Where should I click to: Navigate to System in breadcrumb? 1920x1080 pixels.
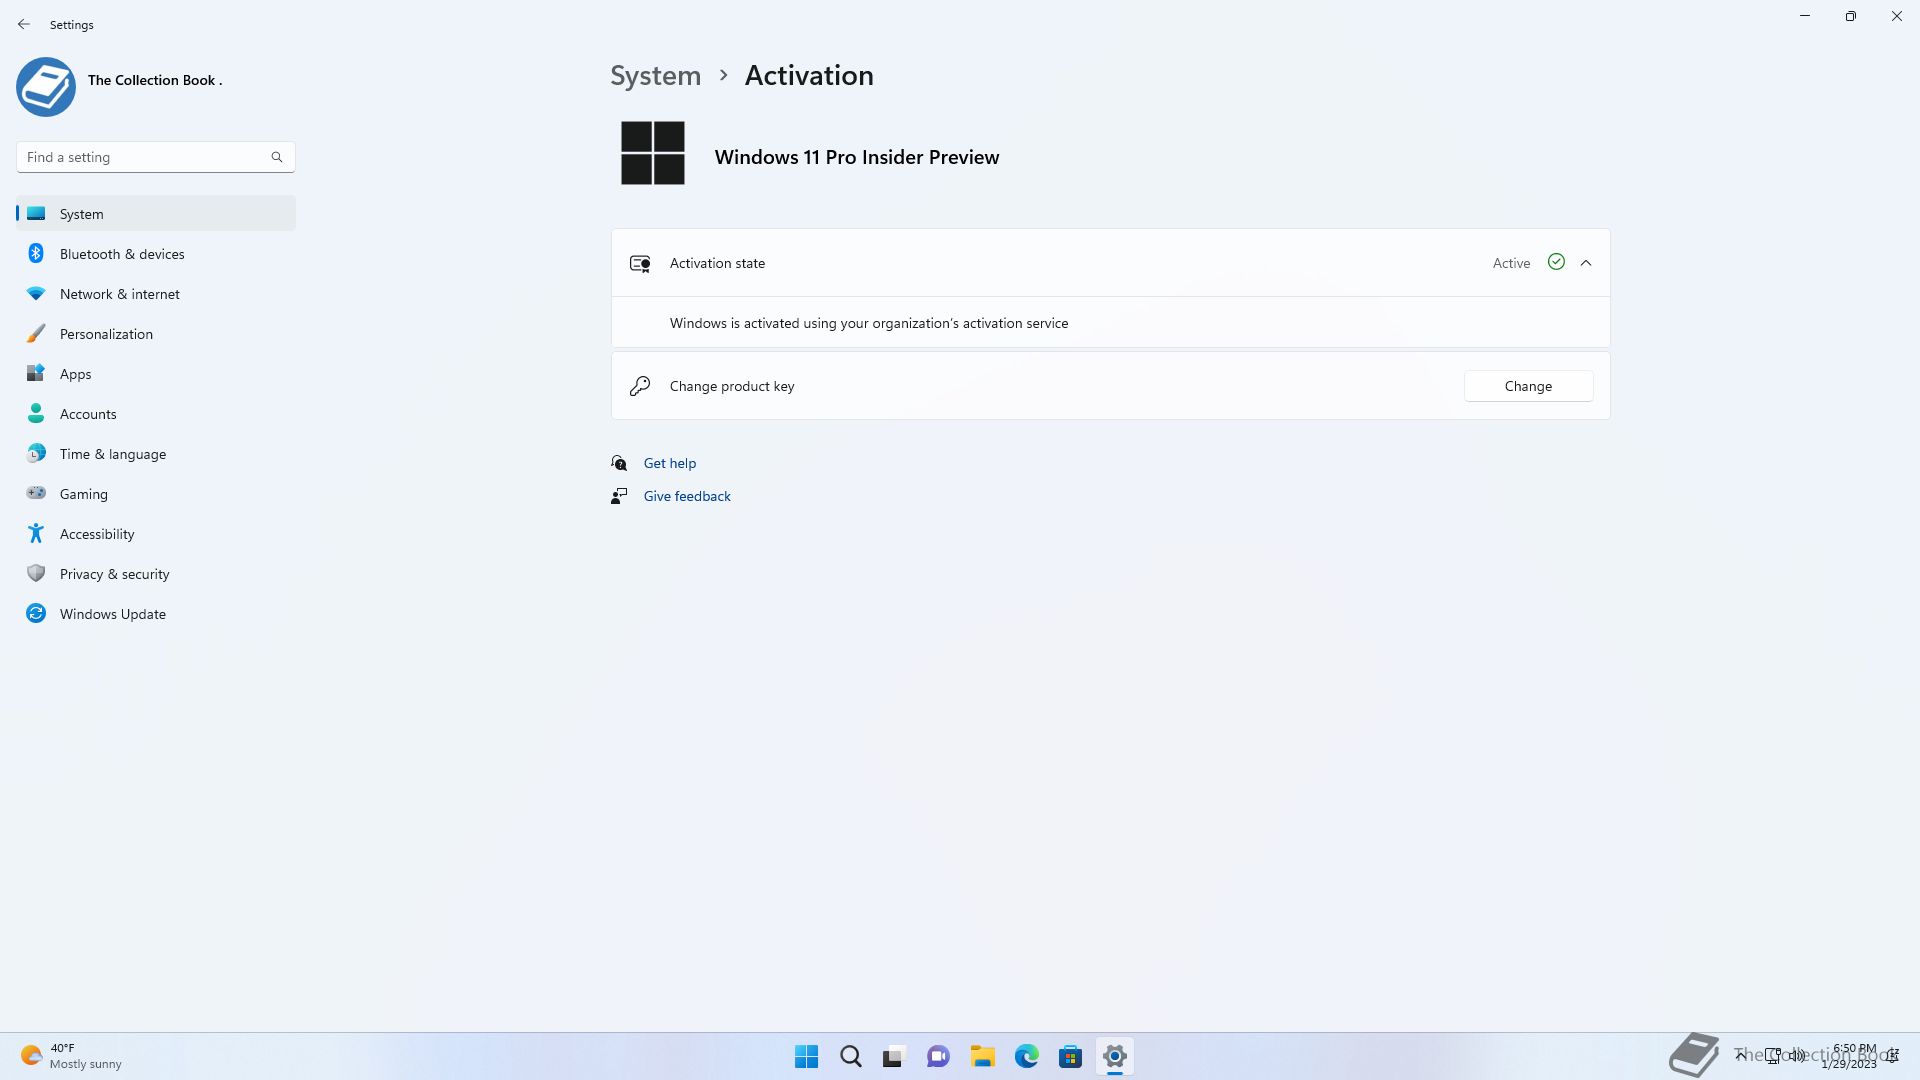point(655,76)
